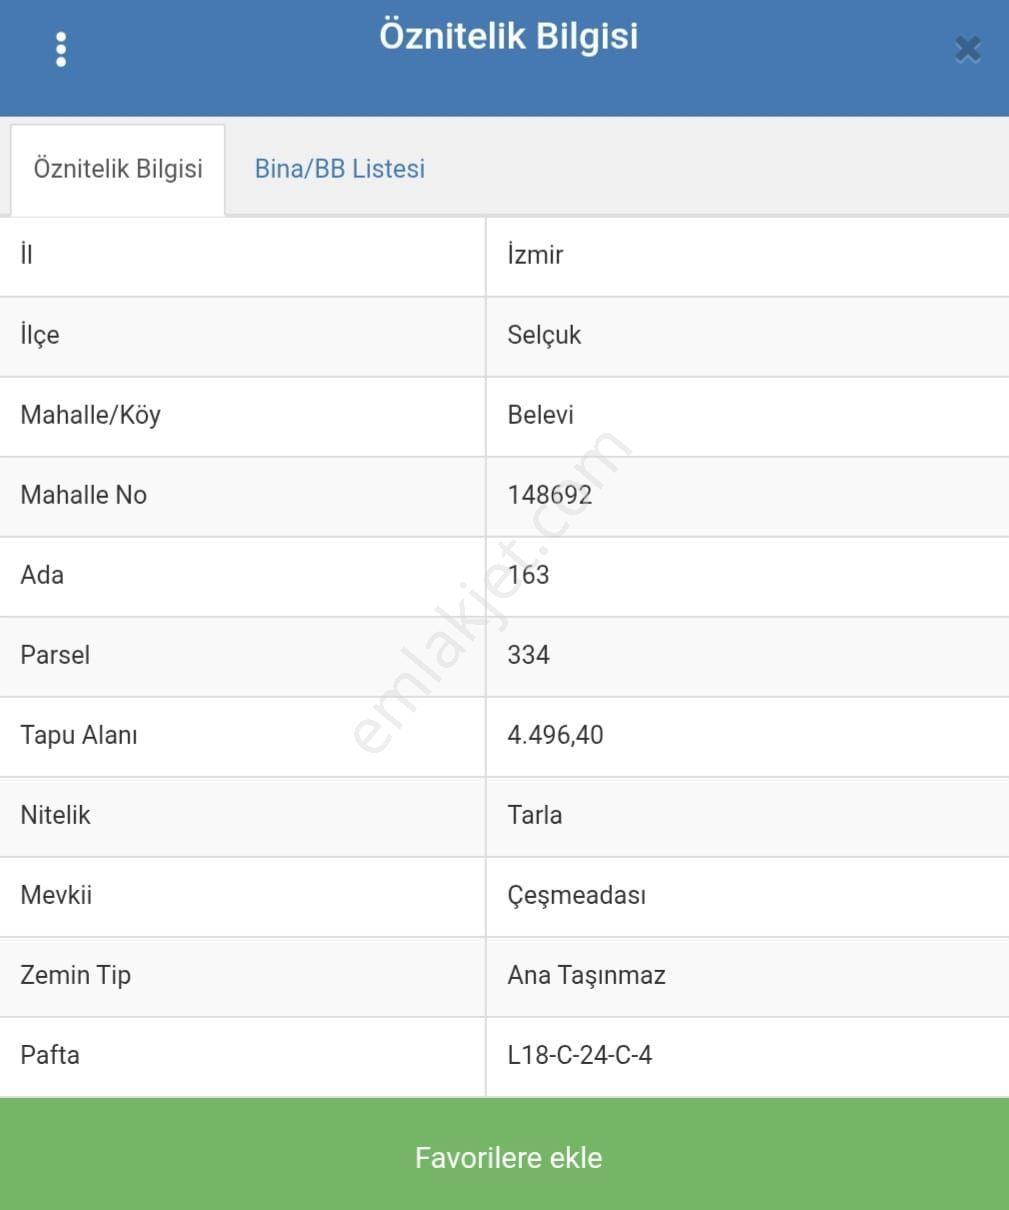Select the Öznitelik Bilgisi tab
Image resolution: width=1009 pixels, height=1210 pixels.
pos(118,170)
